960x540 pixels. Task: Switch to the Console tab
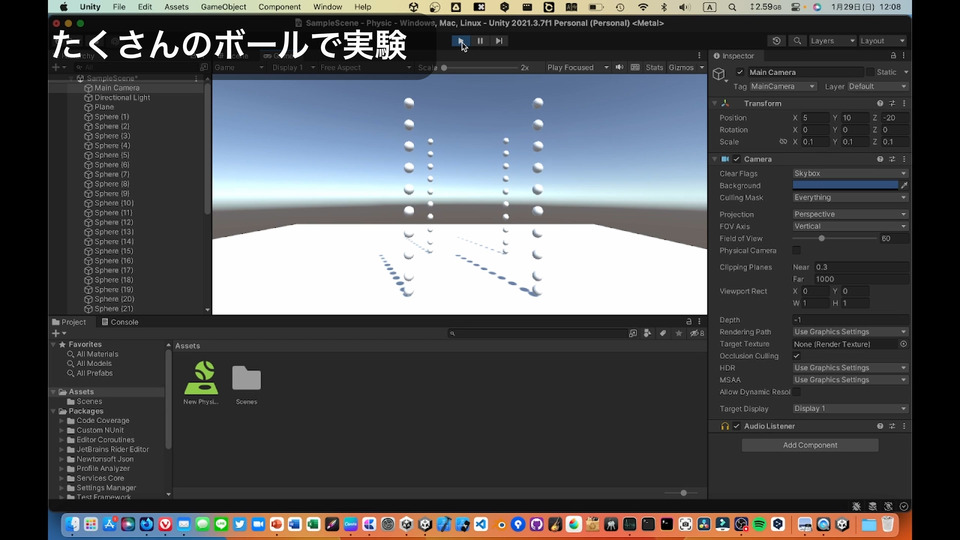pos(119,322)
